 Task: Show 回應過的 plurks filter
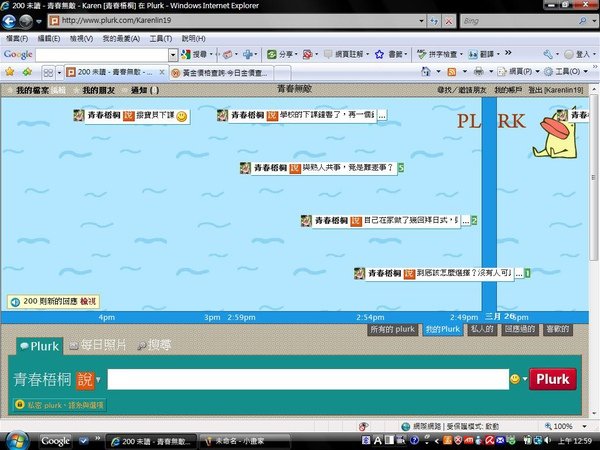point(520,329)
